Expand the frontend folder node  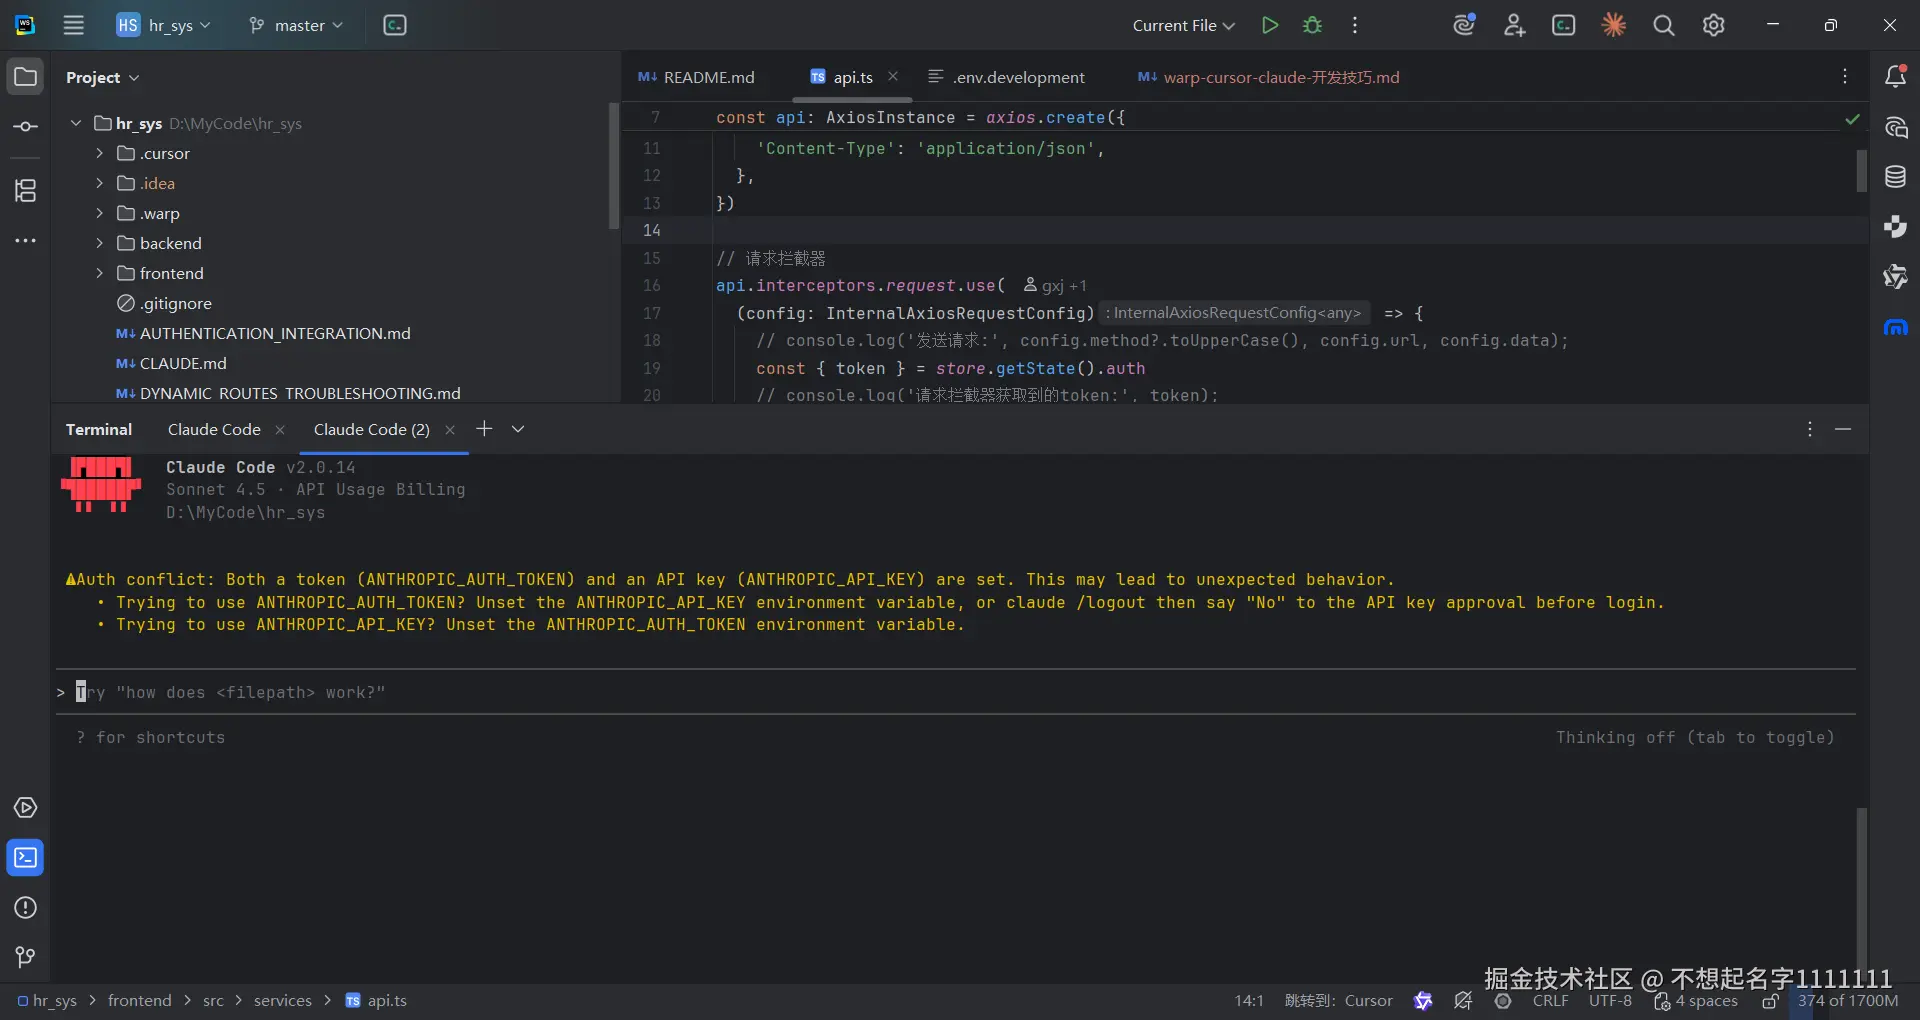click(x=99, y=273)
